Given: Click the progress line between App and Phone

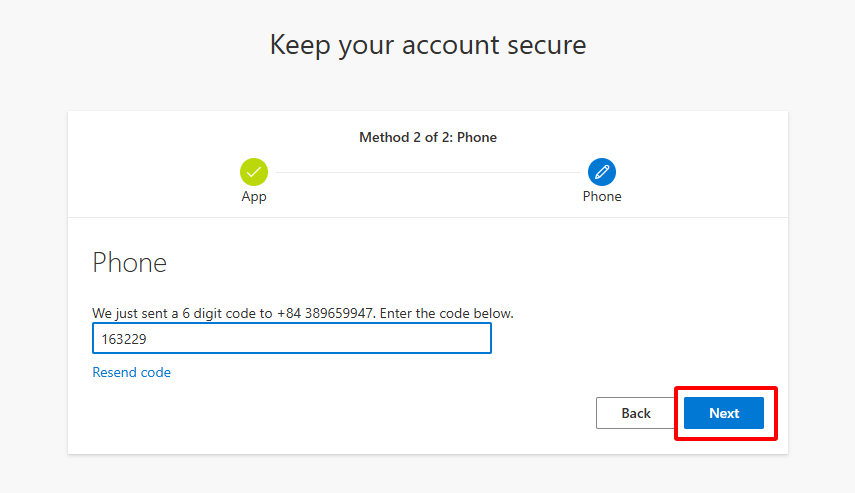Looking at the screenshot, I should tap(428, 172).
